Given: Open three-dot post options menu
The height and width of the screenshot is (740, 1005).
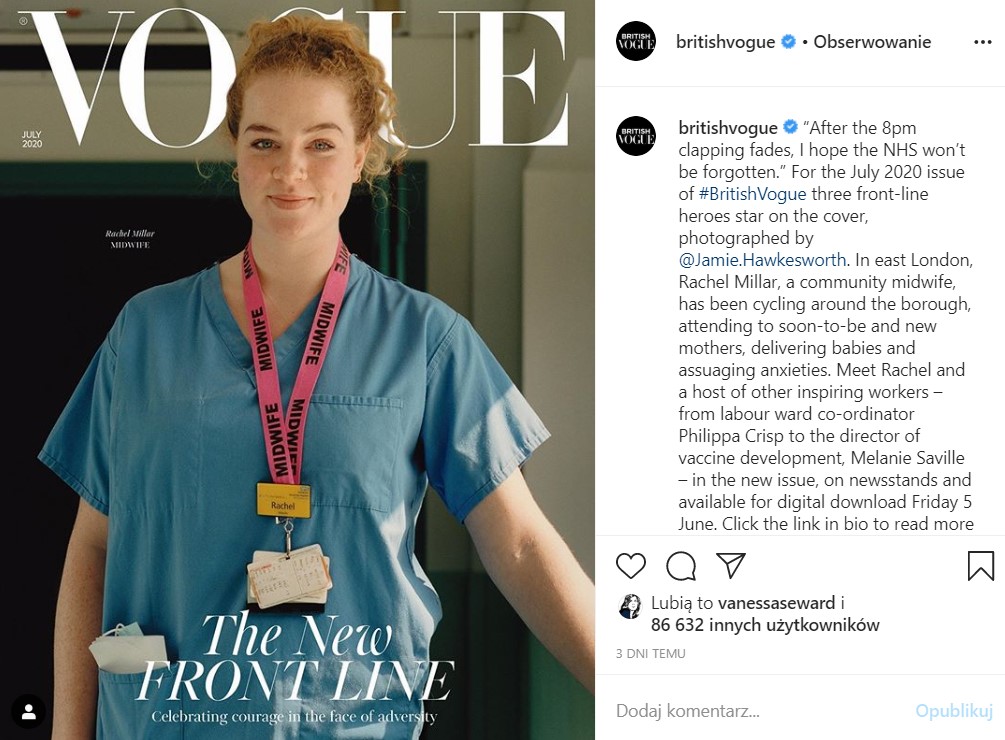Looking at the screenshot, I should 983,42.
